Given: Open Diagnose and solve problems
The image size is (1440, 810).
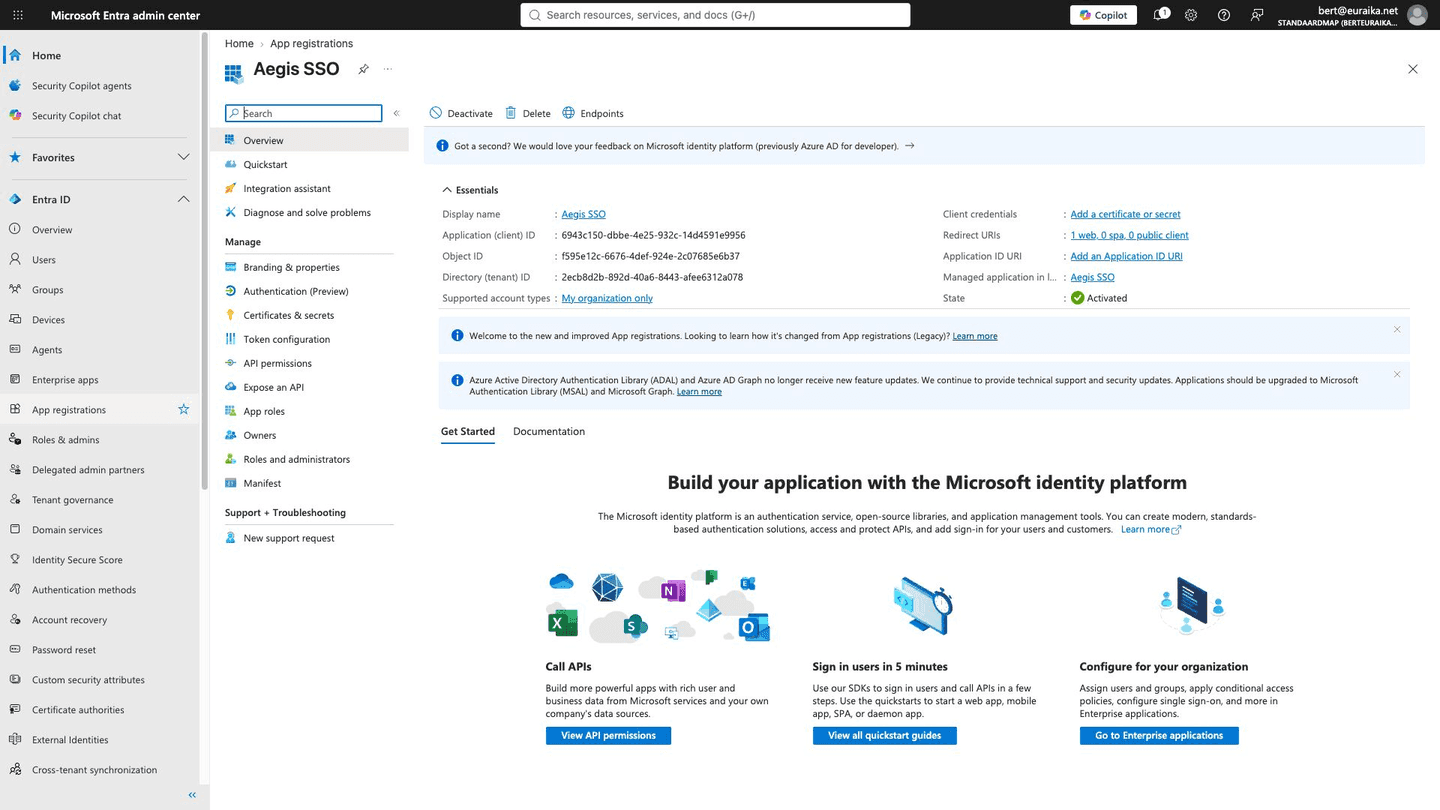Looking at the screenshot, I should pos(309,212).
